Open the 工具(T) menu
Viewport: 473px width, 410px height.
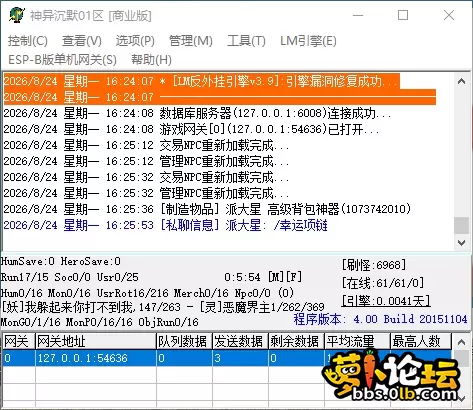coord(246,41)
